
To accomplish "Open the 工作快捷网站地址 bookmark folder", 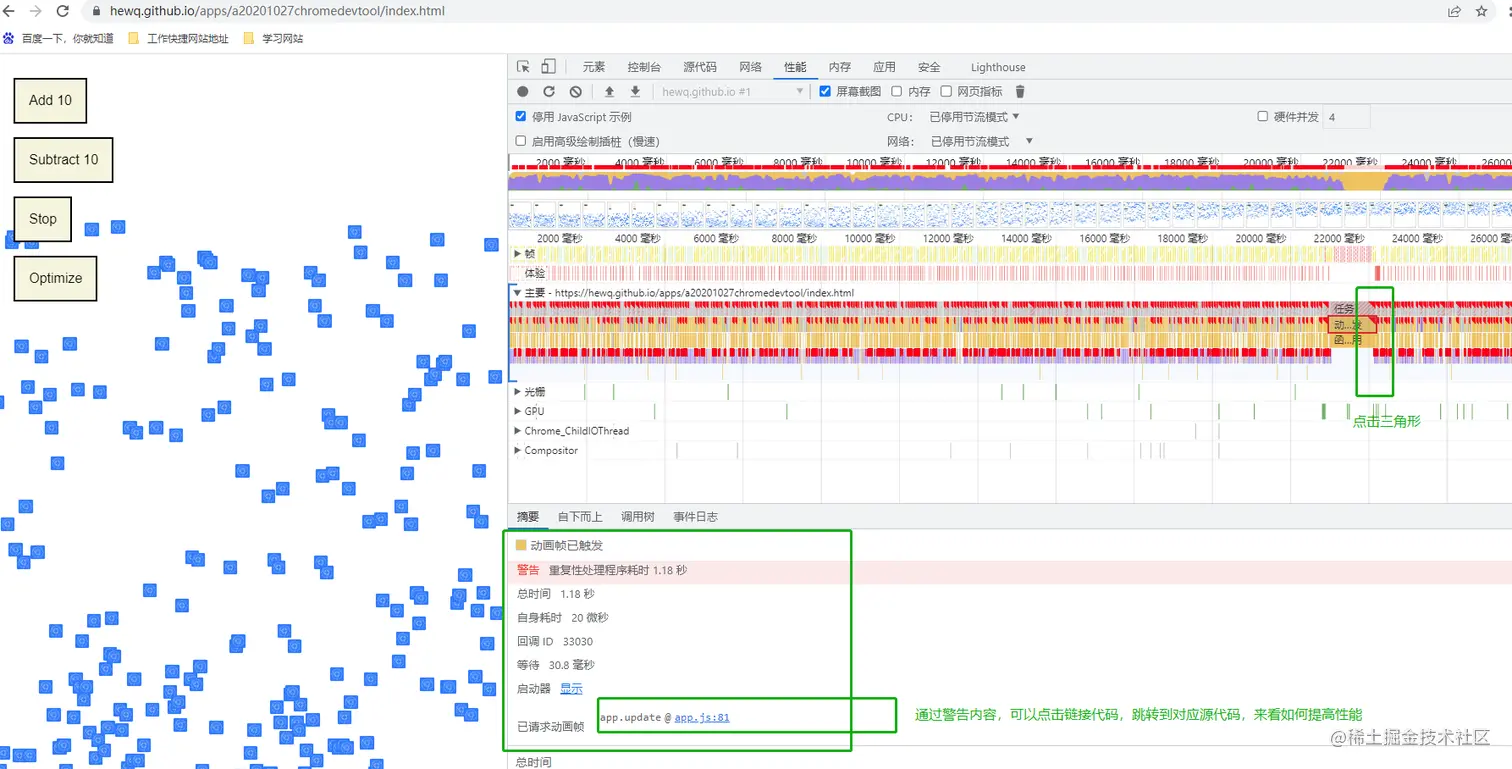I will pyautogui.click(x=178, y=39).
